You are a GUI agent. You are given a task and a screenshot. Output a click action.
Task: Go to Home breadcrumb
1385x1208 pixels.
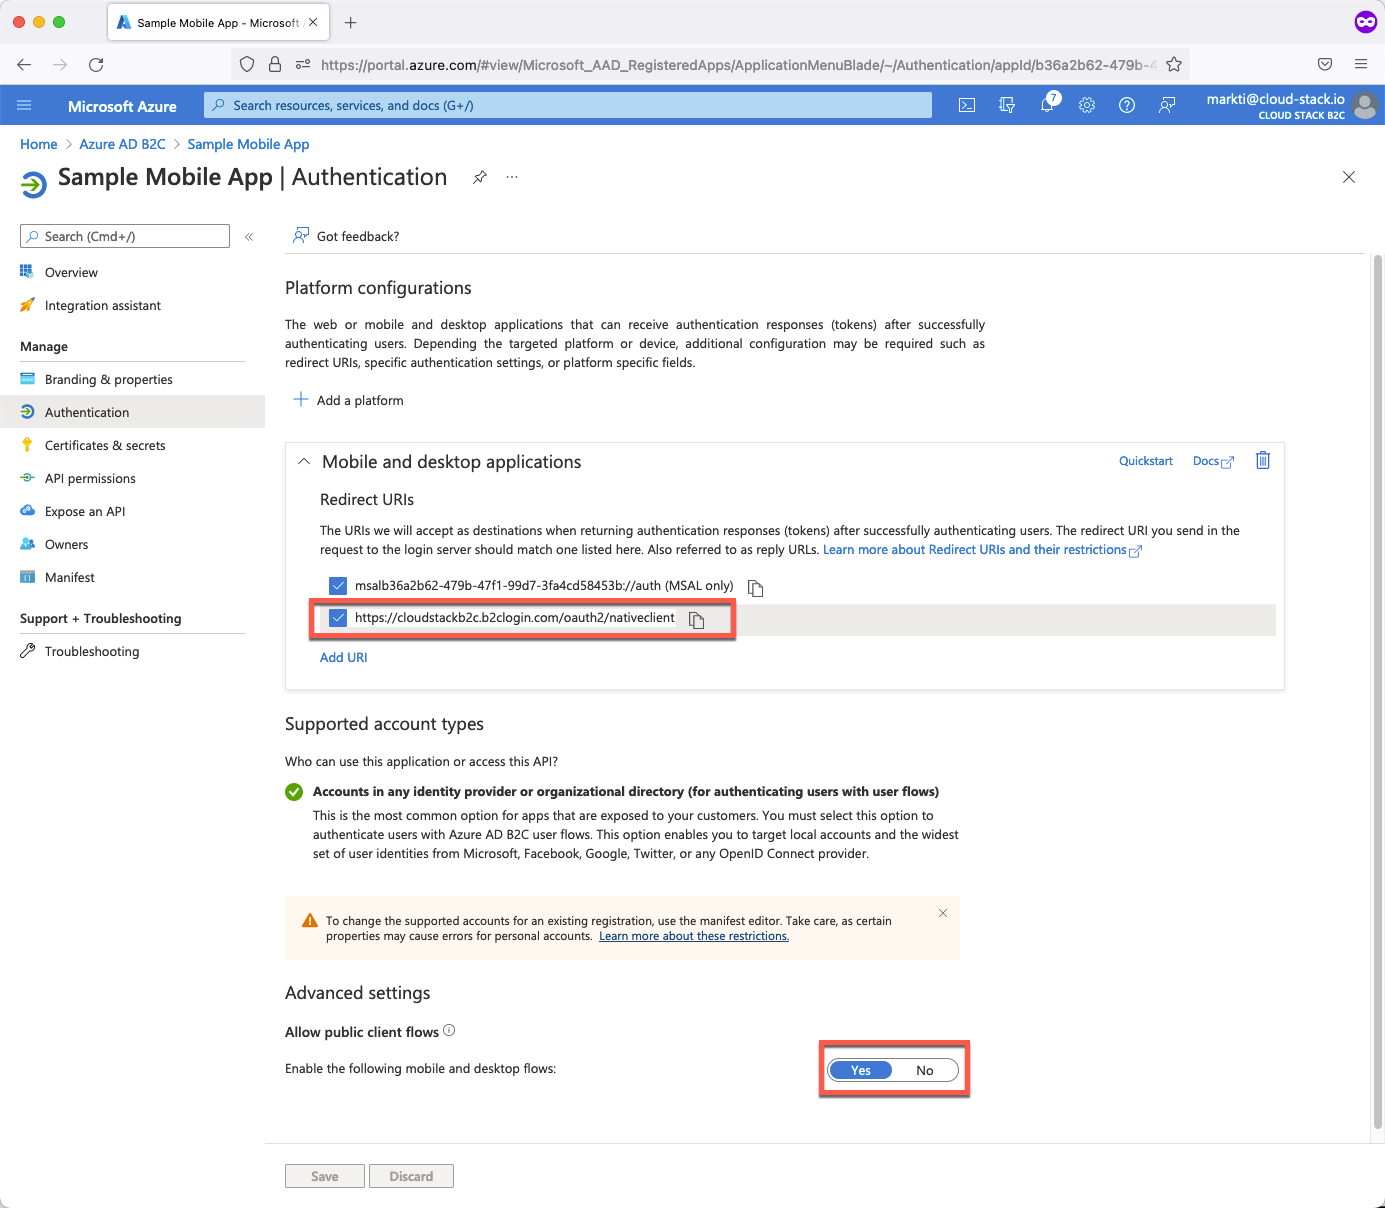(x=39, y=144)
